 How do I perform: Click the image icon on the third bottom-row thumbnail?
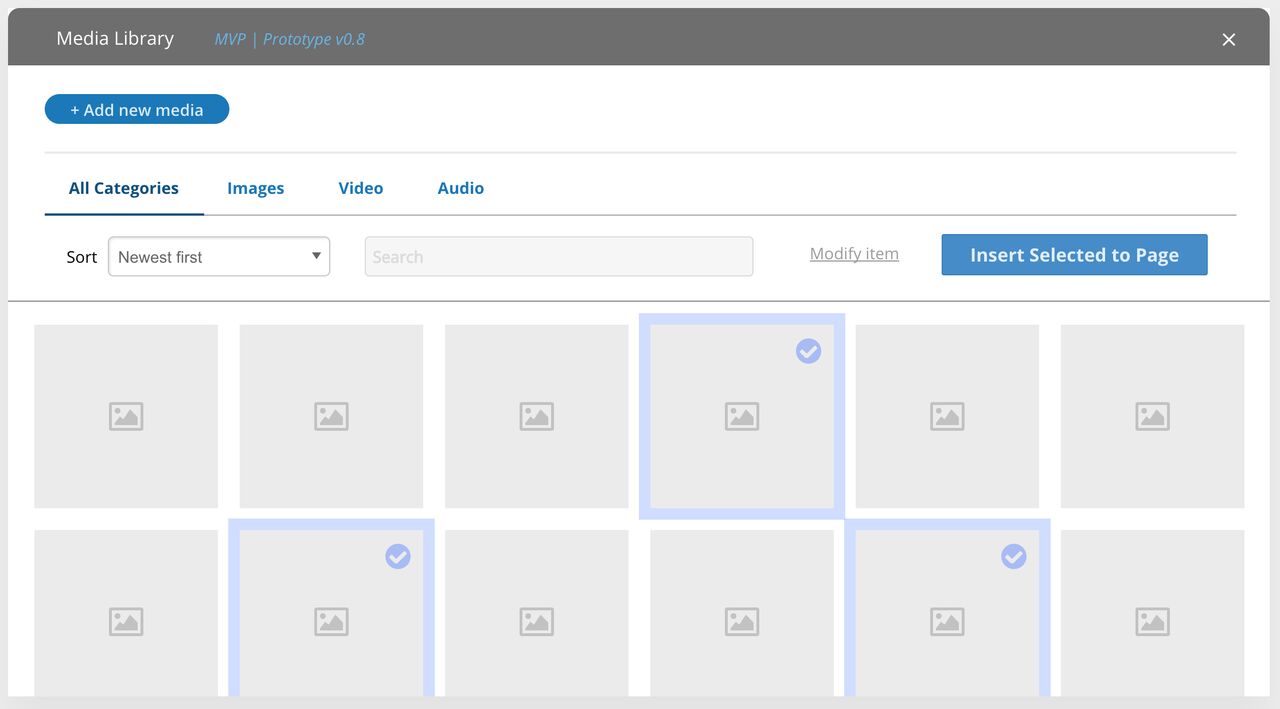(x=536, y=621)
